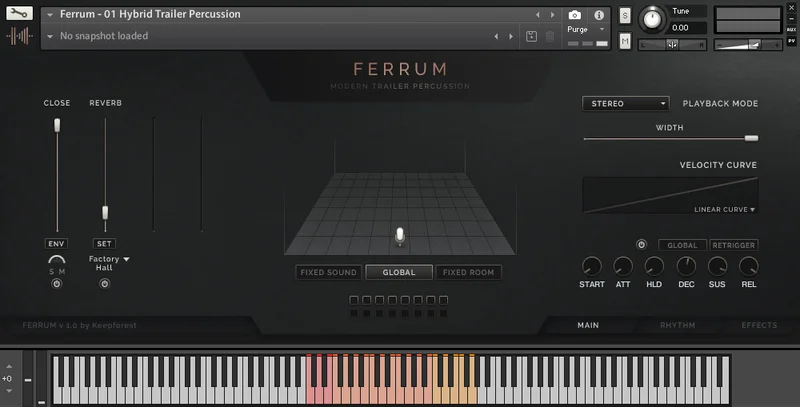
Task: Open the Purge dropdown menu
Action: pyautogui.click(x=586, y=30)
